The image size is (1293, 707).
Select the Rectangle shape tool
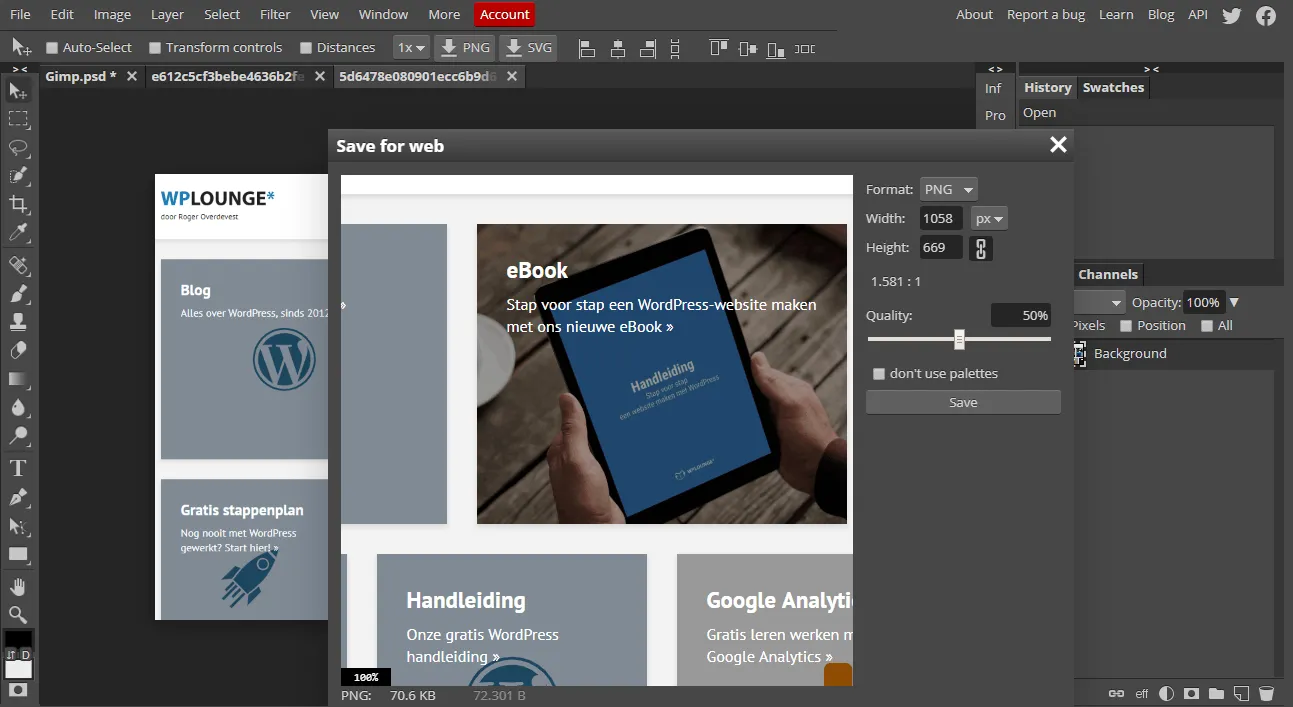[18, 554]
